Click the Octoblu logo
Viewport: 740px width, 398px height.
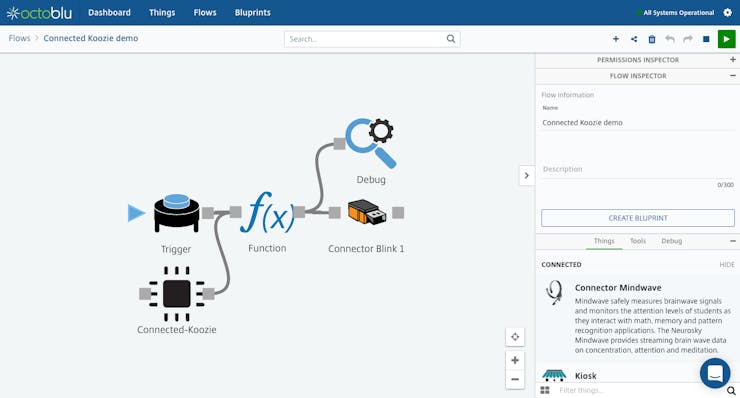[39, 13]
